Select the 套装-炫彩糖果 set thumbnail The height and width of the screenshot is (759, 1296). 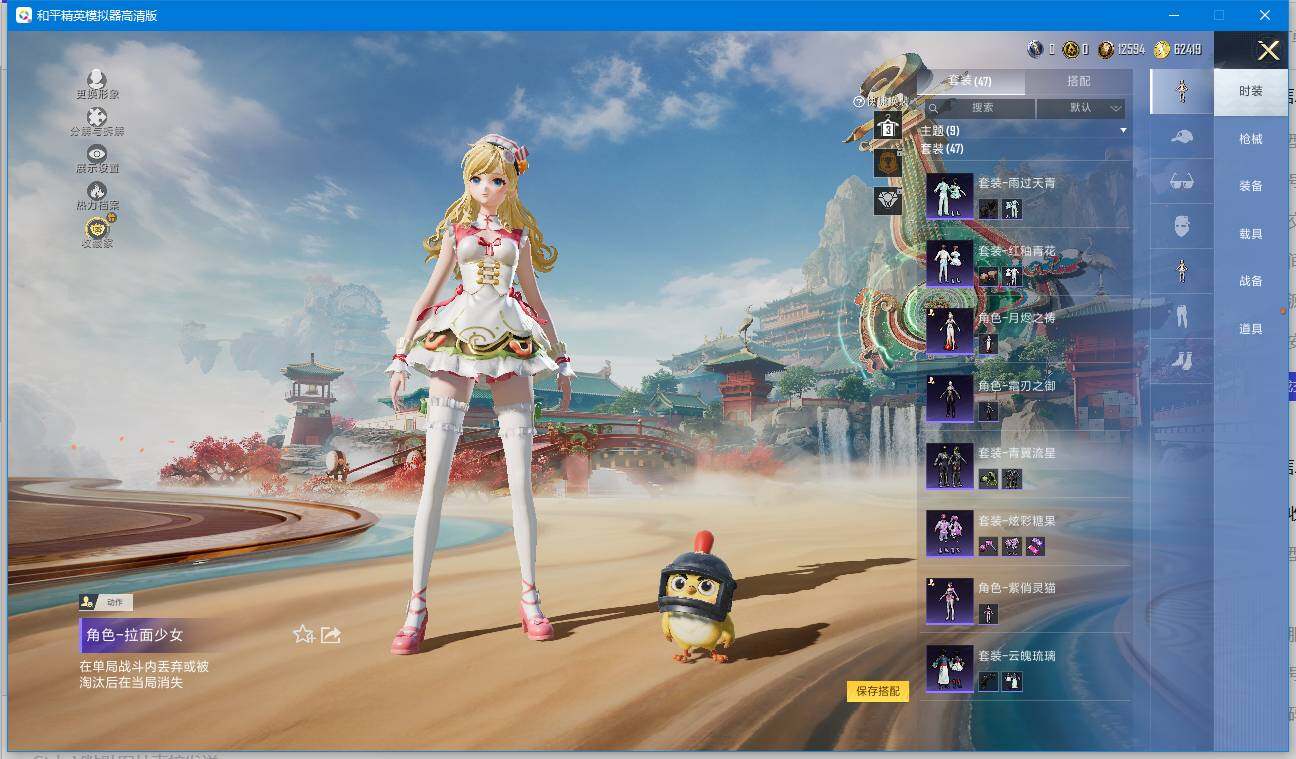[949, 533]
